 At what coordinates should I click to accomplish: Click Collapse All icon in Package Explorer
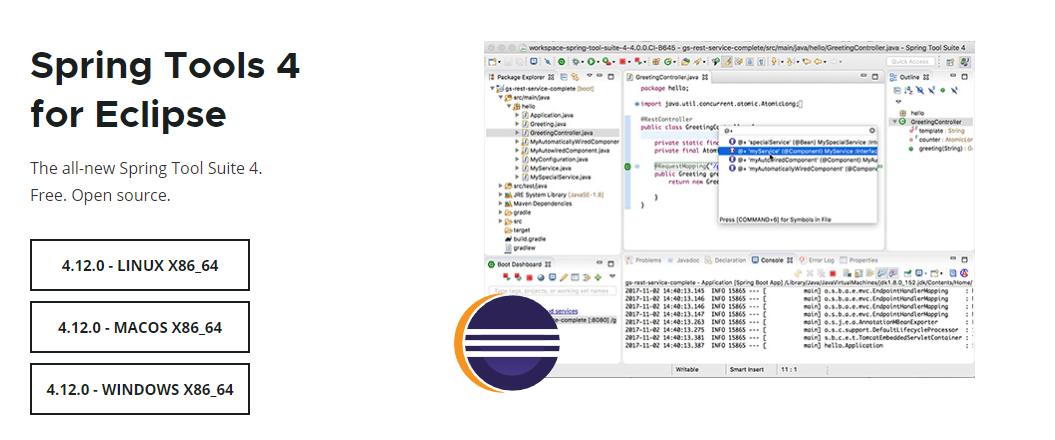tap(564, 77)
